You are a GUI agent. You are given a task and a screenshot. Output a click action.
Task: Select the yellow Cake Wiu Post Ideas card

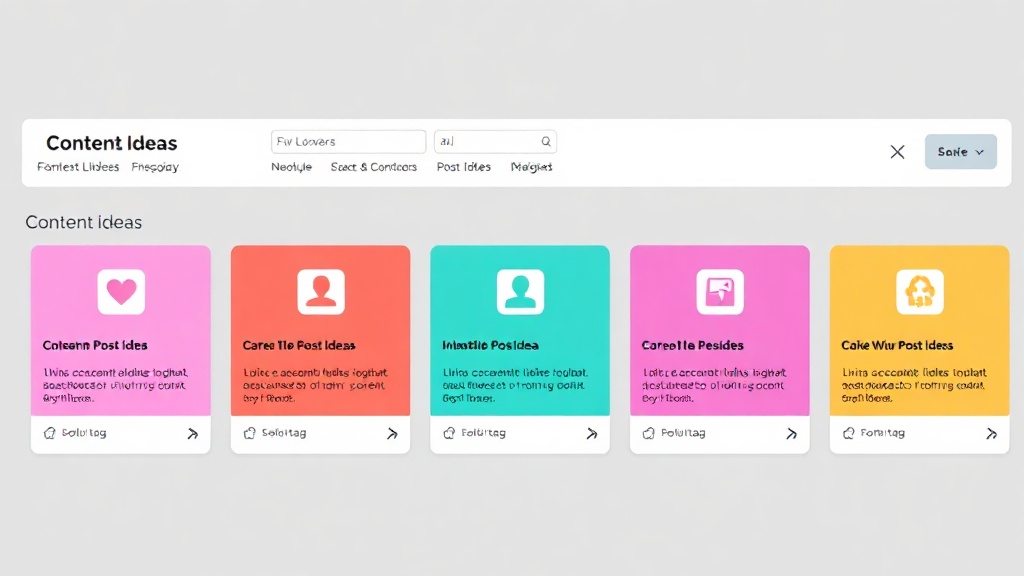[x=920, y=349]
